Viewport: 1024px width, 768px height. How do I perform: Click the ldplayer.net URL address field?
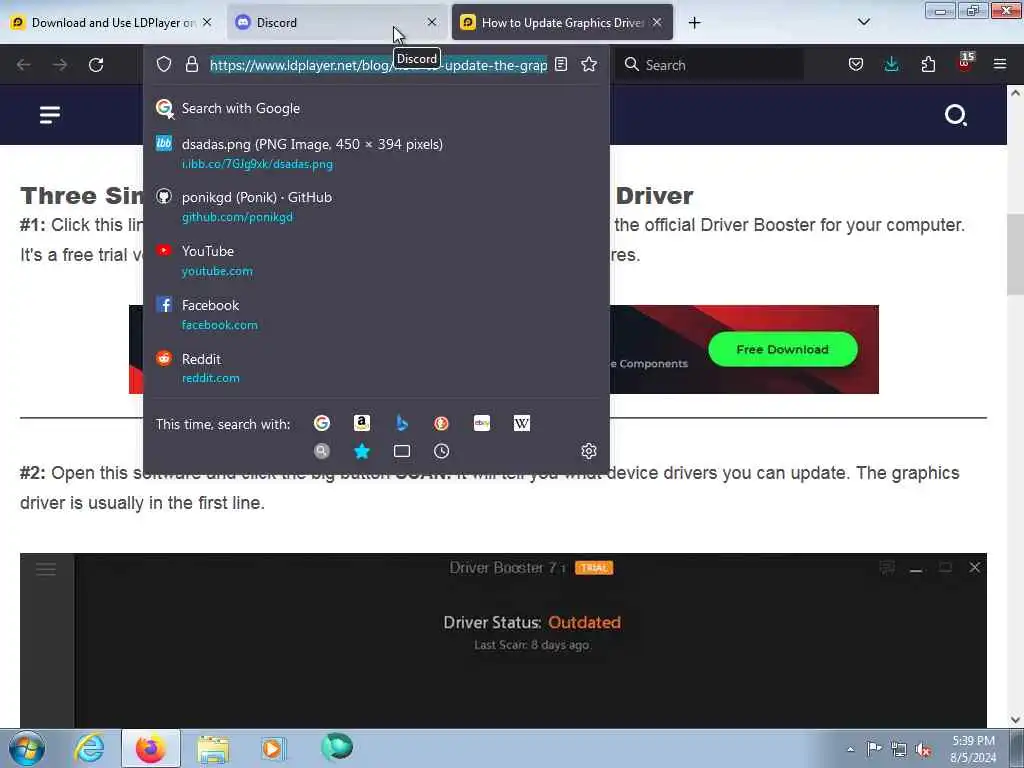pyautogui.click(x=378, y=65)
